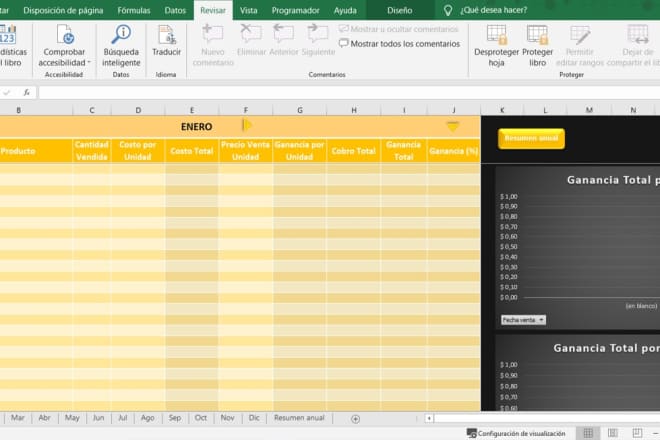Open the Disposición de página tab
This screenshot has width=660, height=440.
point(63,11)
